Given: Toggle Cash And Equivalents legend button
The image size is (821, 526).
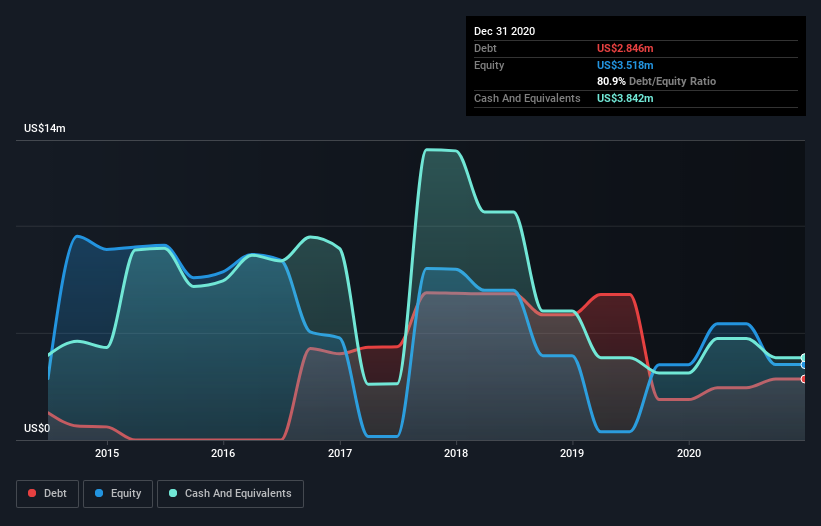Looking at the screenshot, I should pos(230,494).
